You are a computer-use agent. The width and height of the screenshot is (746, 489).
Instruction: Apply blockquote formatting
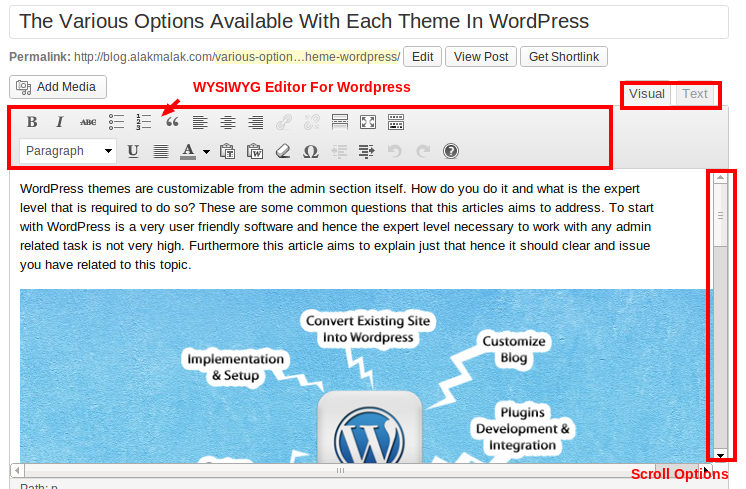[x=172, y=122]
